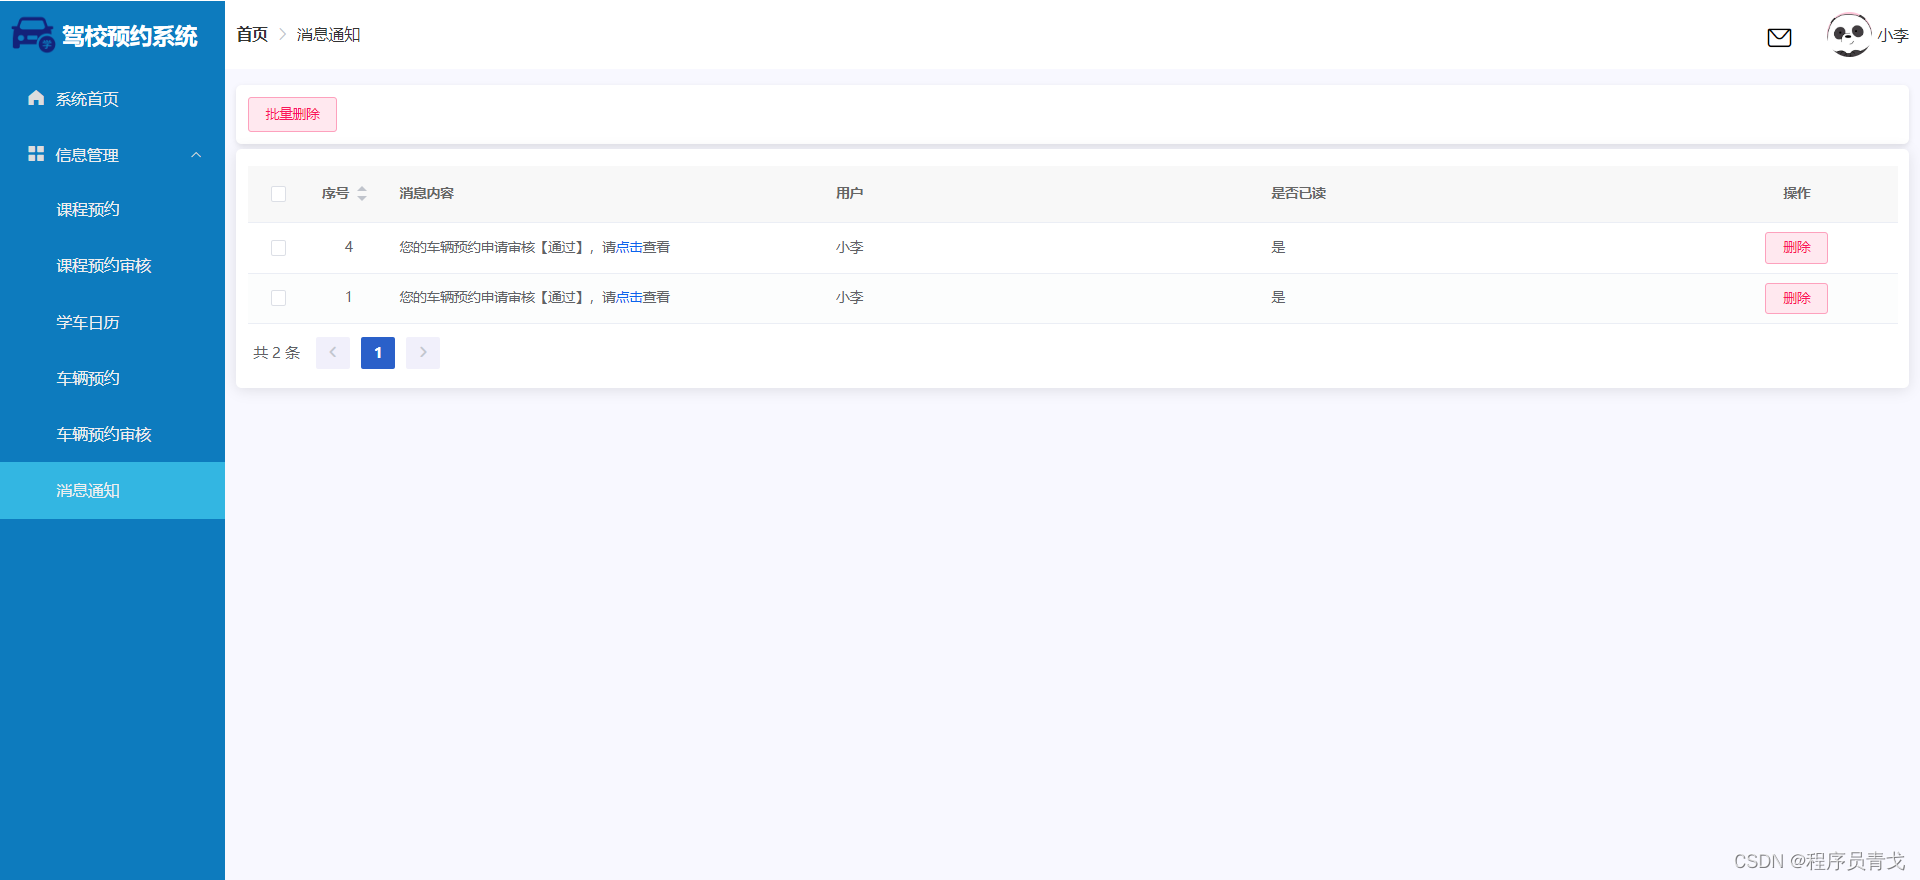This screenshot has height=880, width=1920.
Task: Open 系统首页 in the sidebar
Action: click(x=112, y=98)
